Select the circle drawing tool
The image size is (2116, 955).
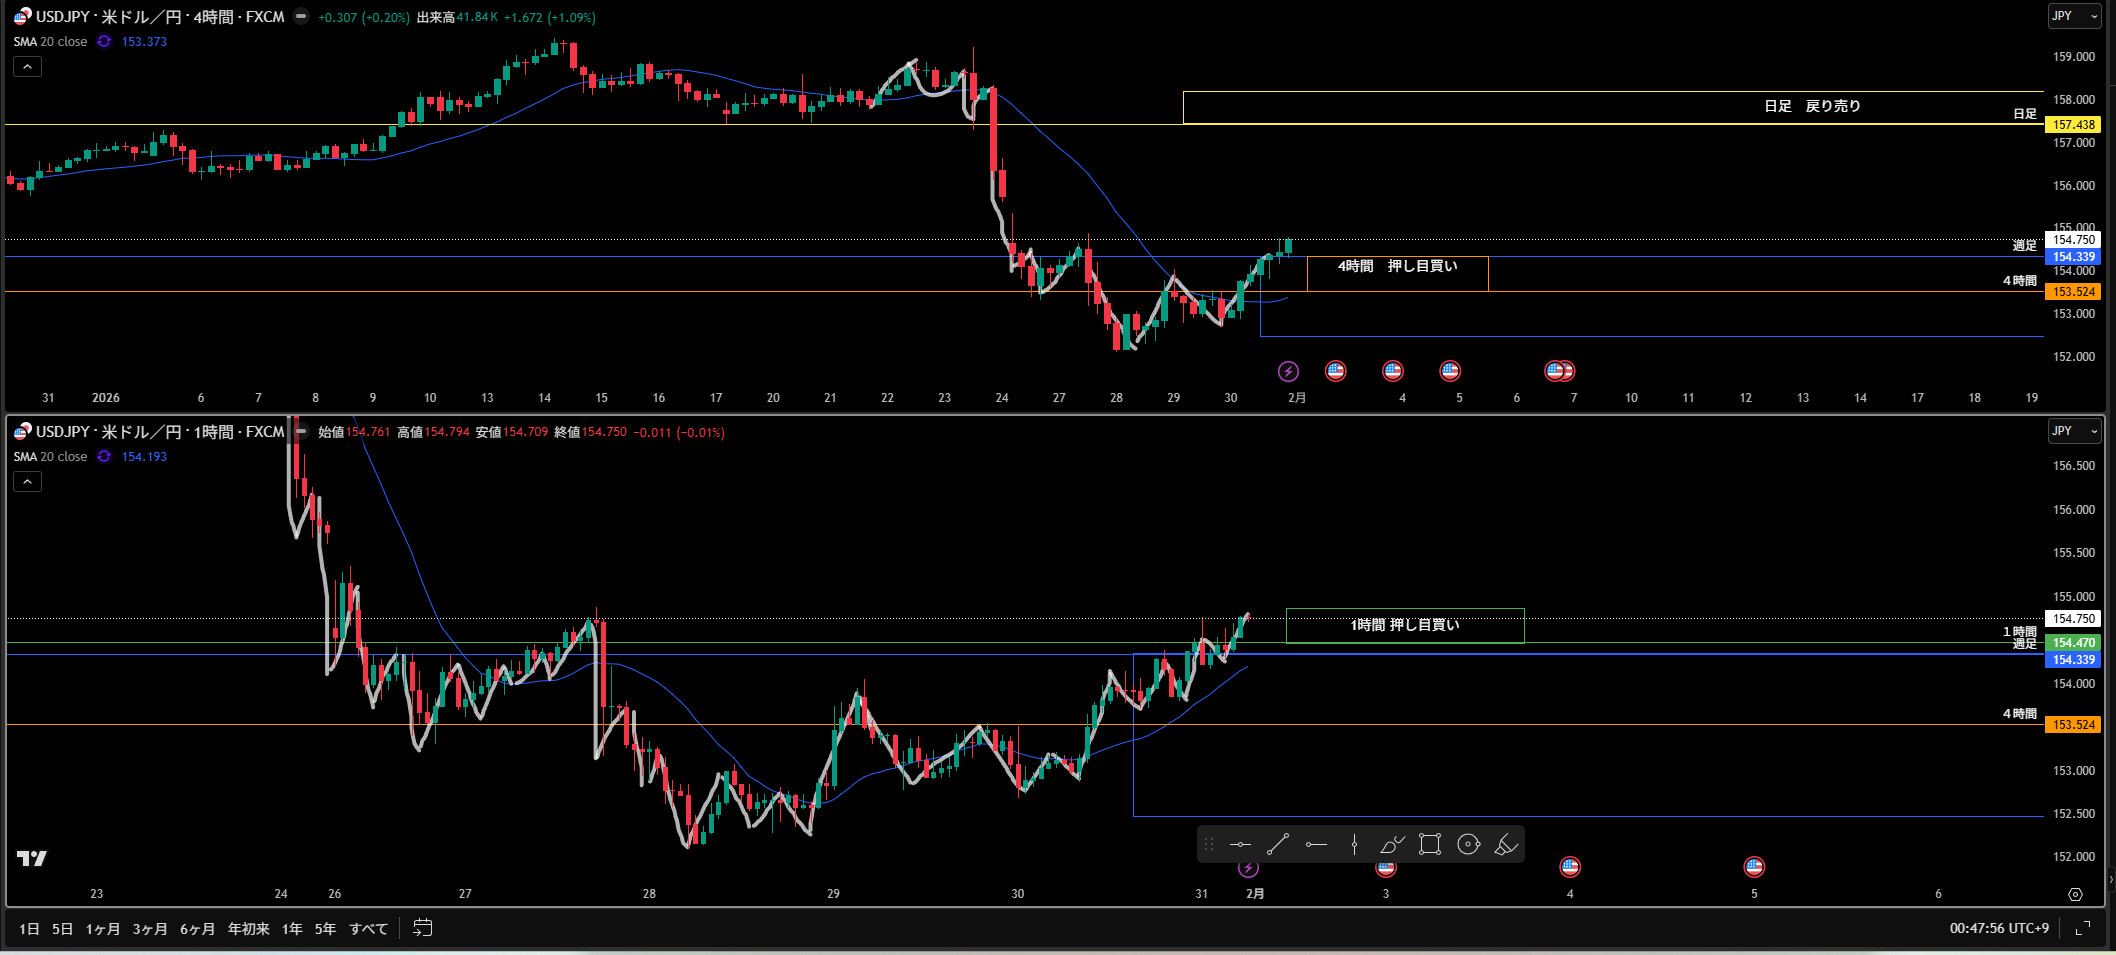pos(1468,845)
